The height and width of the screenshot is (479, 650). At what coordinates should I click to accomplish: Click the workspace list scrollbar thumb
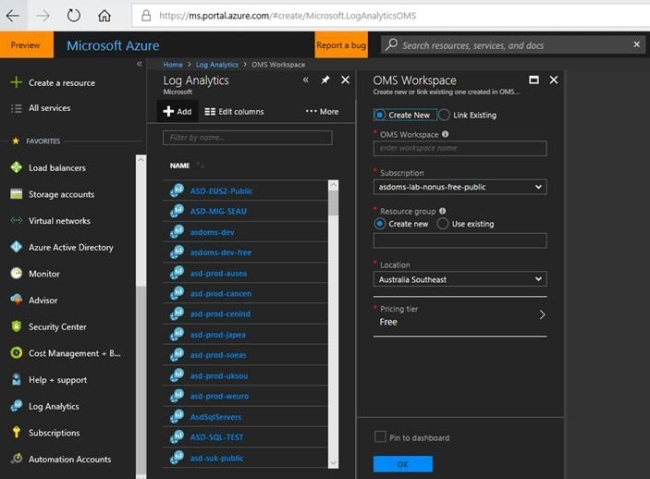coord(333,203)
